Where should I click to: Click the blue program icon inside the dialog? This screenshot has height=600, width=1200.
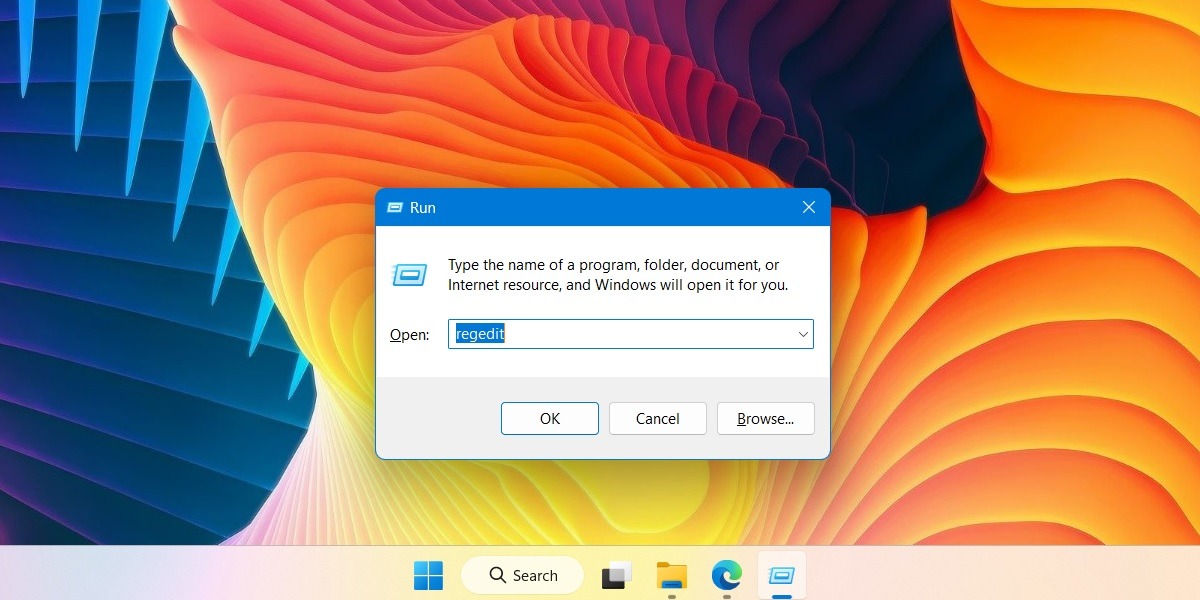coord(409,274)
